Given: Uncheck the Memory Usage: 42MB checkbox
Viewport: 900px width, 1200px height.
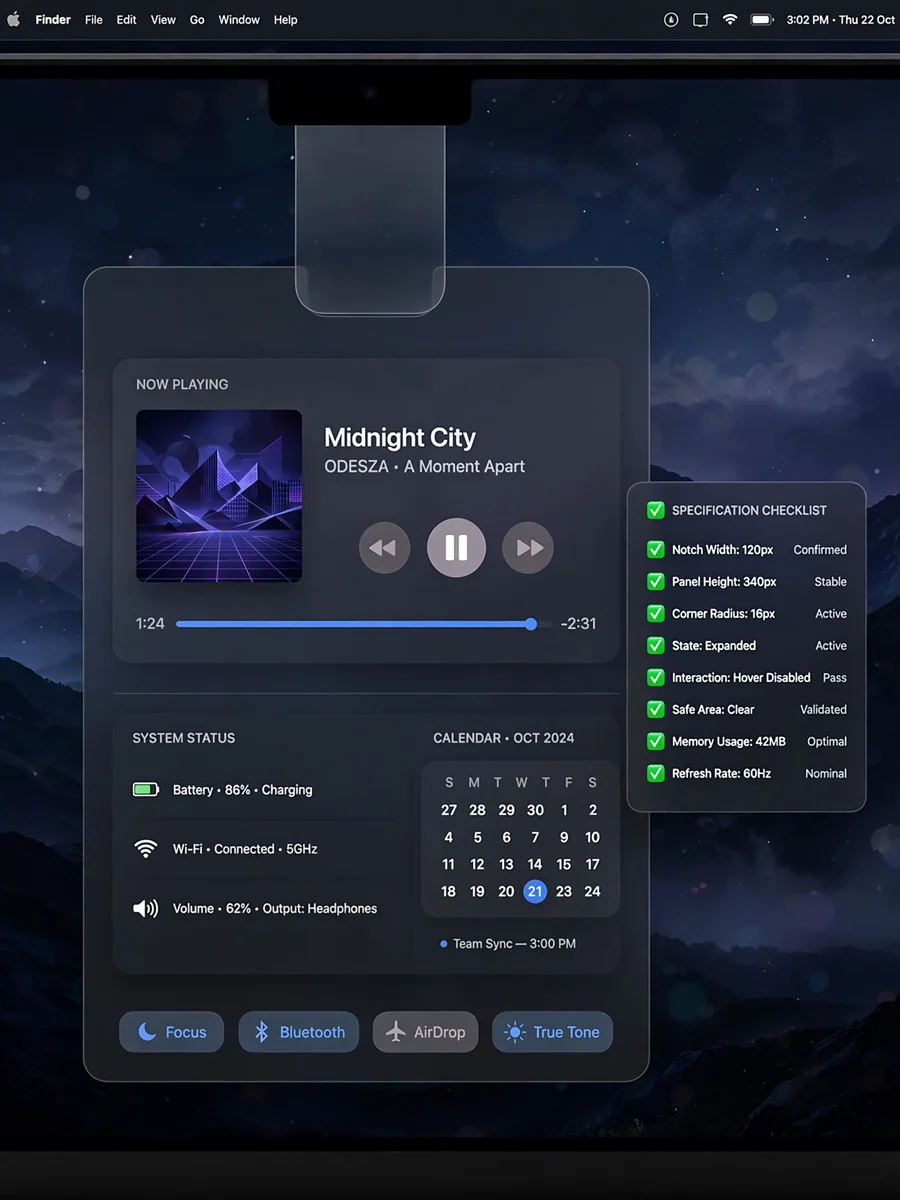Looking at the screenshot, I should pos(656,742).
